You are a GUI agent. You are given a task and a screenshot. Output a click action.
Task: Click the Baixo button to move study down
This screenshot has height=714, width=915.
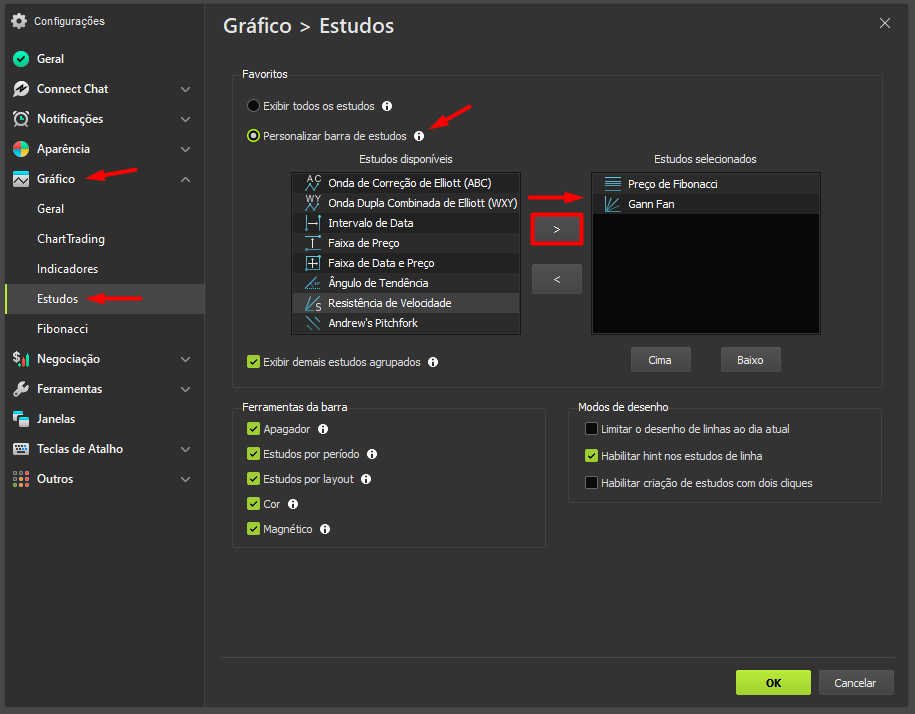[750, 360]
